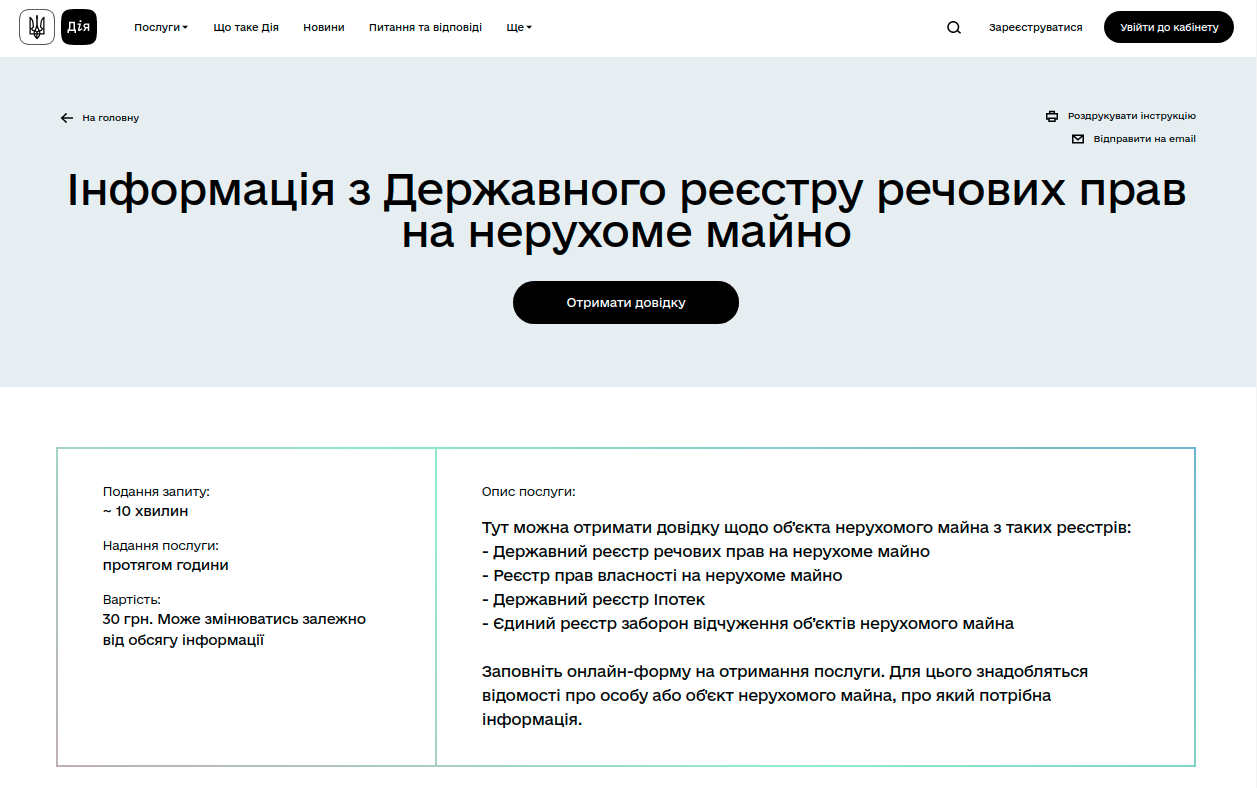Expand the Послуги dropdown menu

pyautogui.click(x=161, y=28)
